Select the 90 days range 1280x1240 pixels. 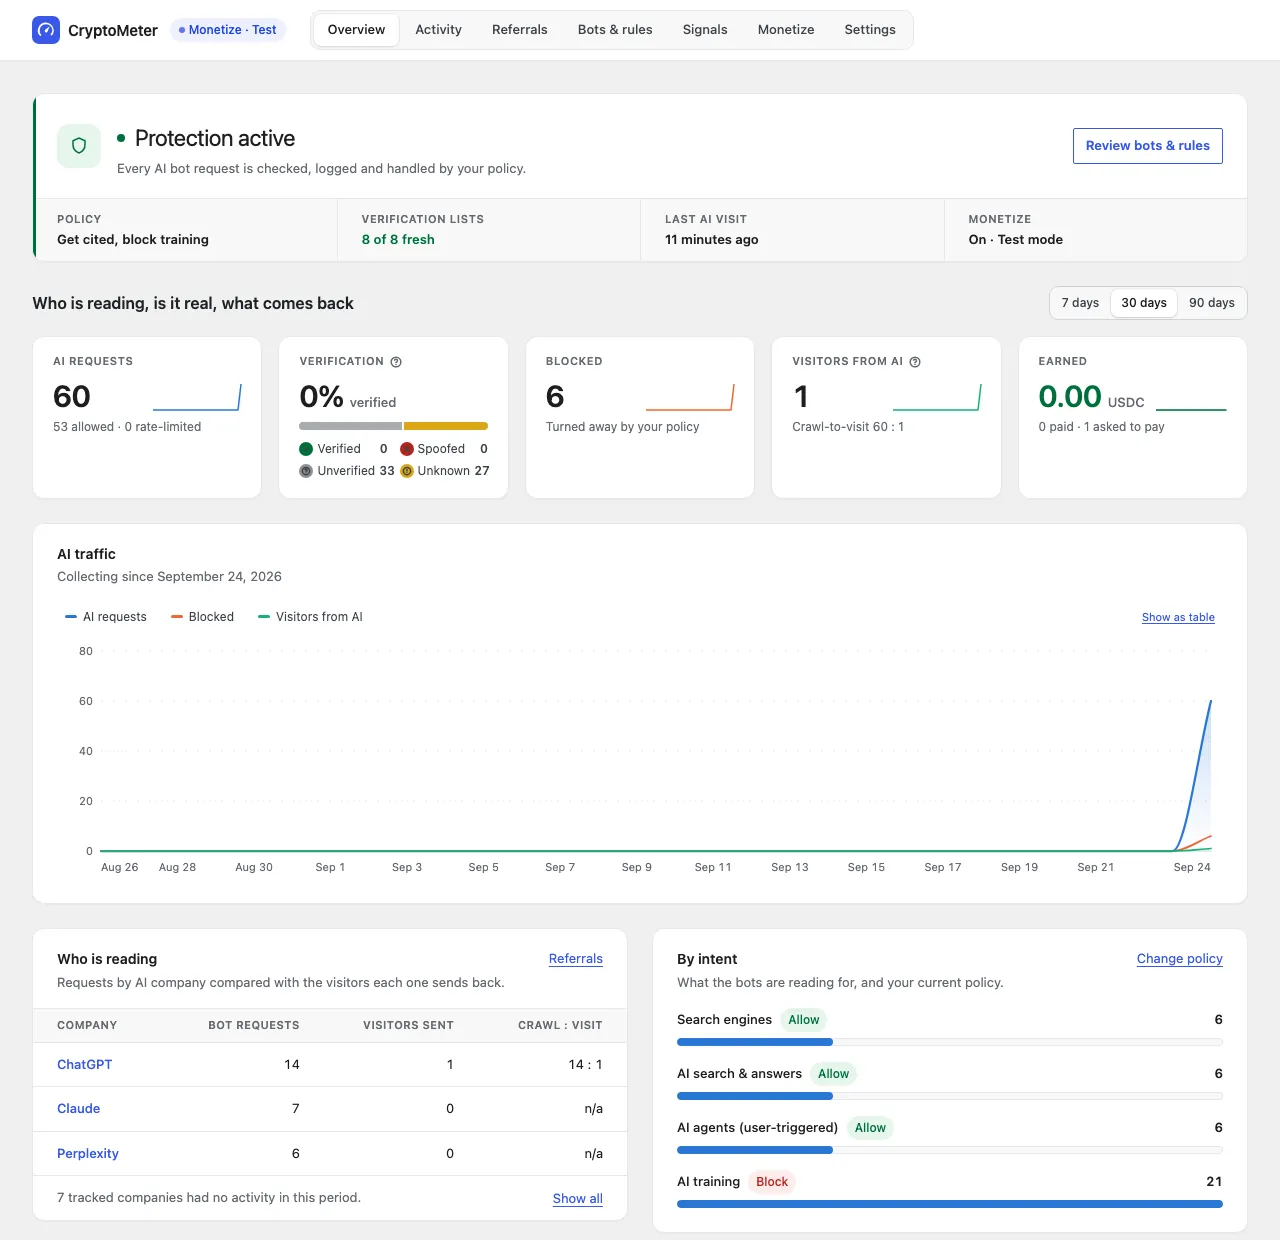(x=1212, y=303)
